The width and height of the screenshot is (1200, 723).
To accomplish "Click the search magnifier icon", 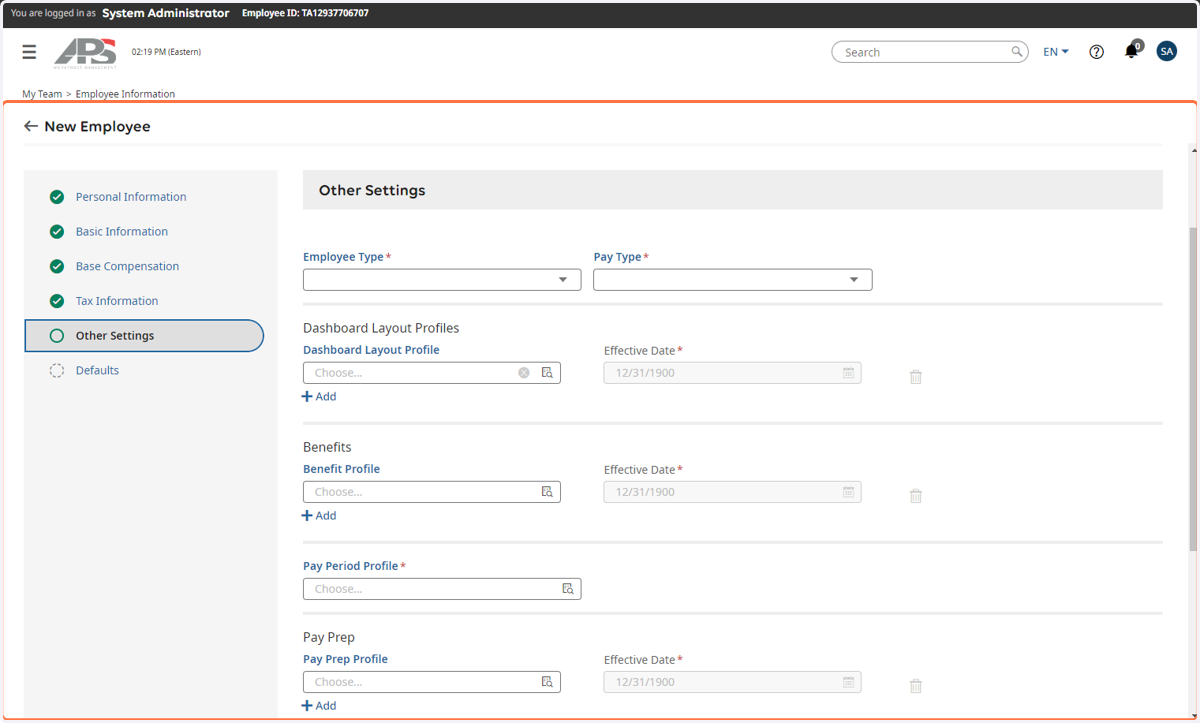I will (x=1017, y=52).
